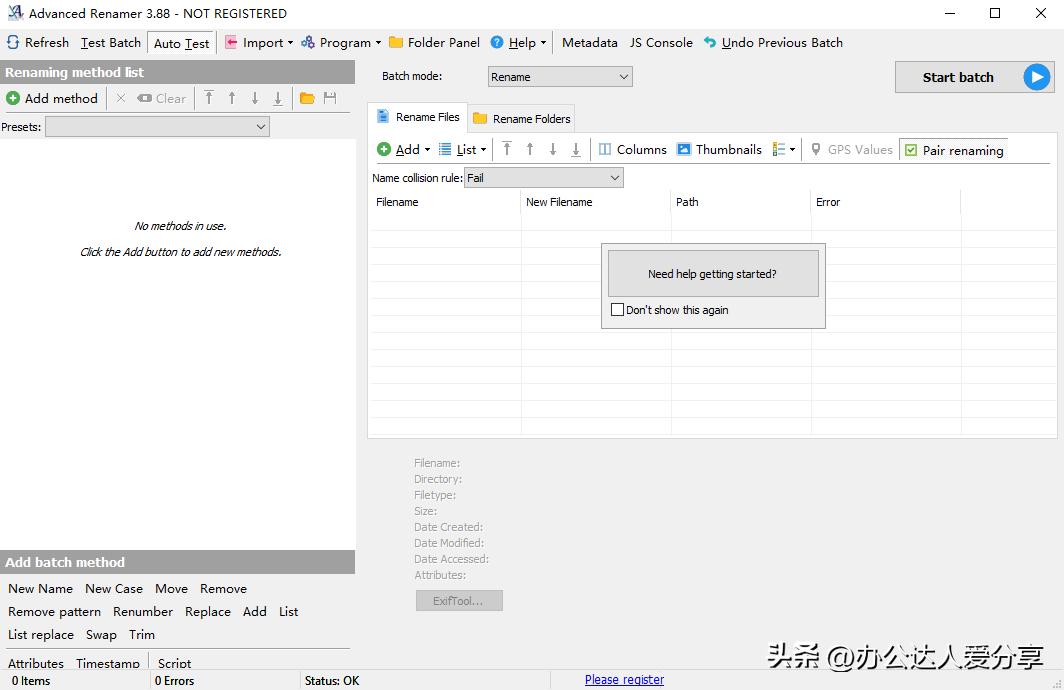Click the Need help getting started button
The image size is (1064, 690).
(712, 274)
